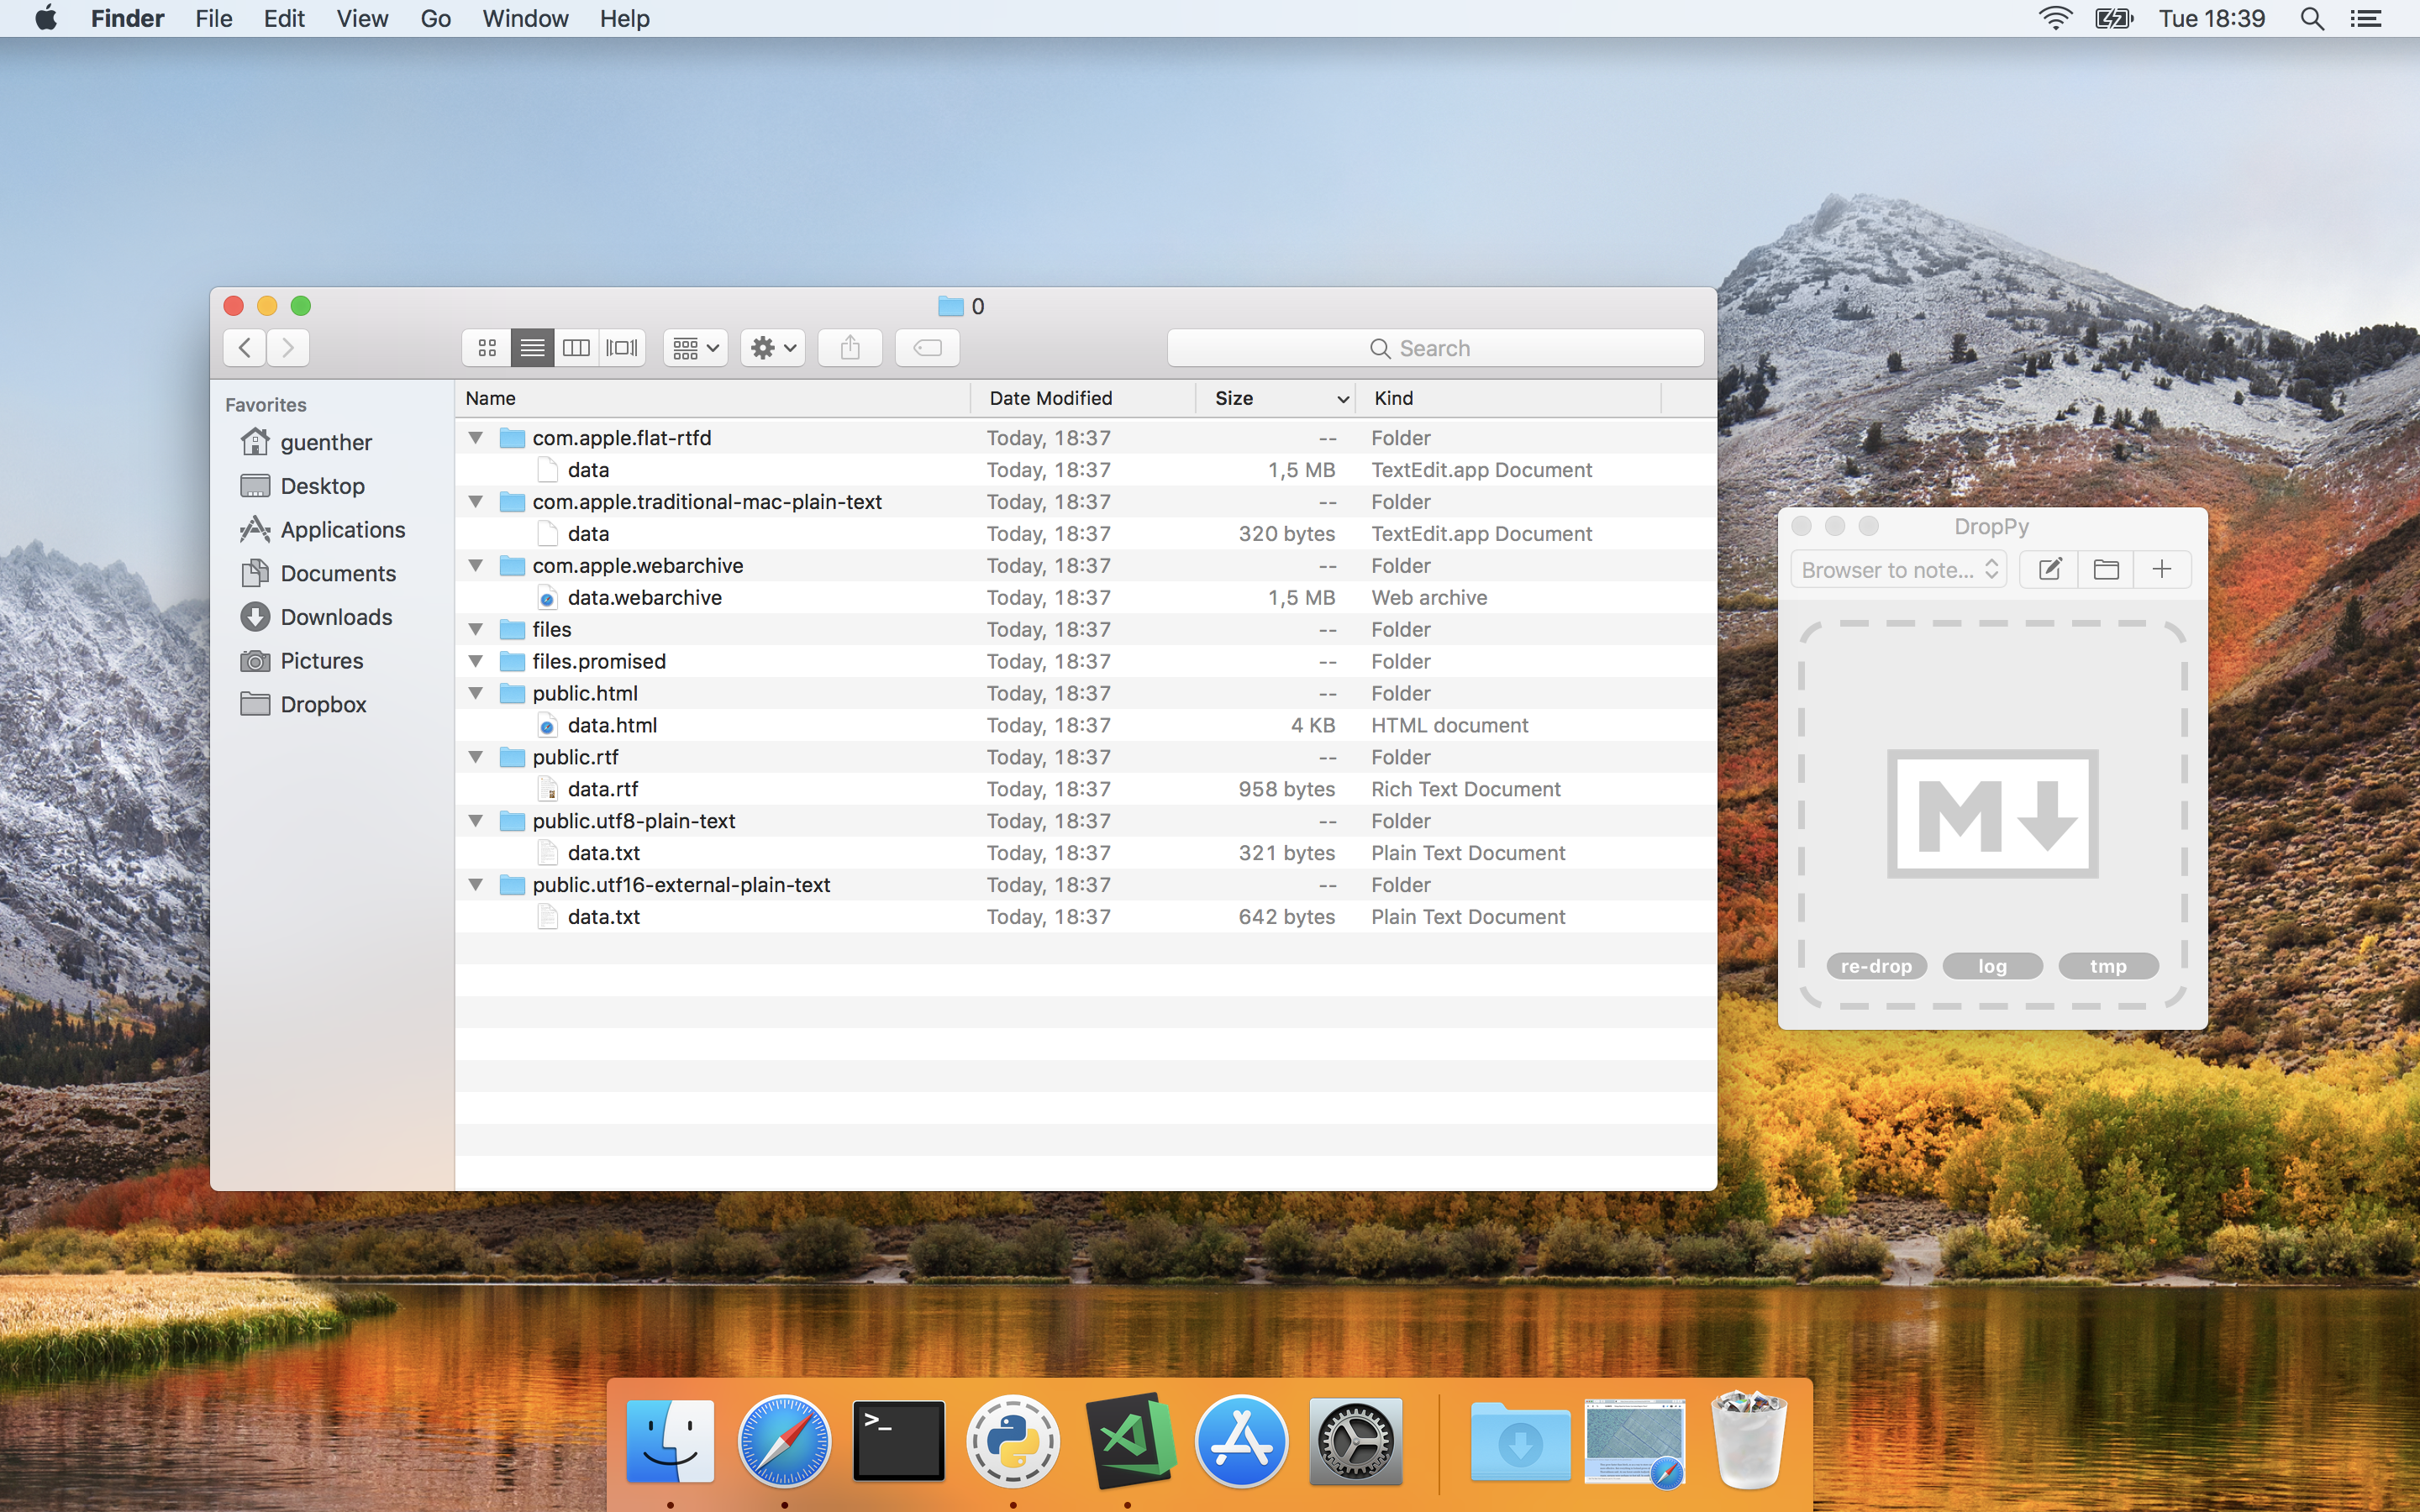The width and height of the screenshot is (2420, 1512).
Task: Click the Share toolbar button
Action: click(850, 348)
